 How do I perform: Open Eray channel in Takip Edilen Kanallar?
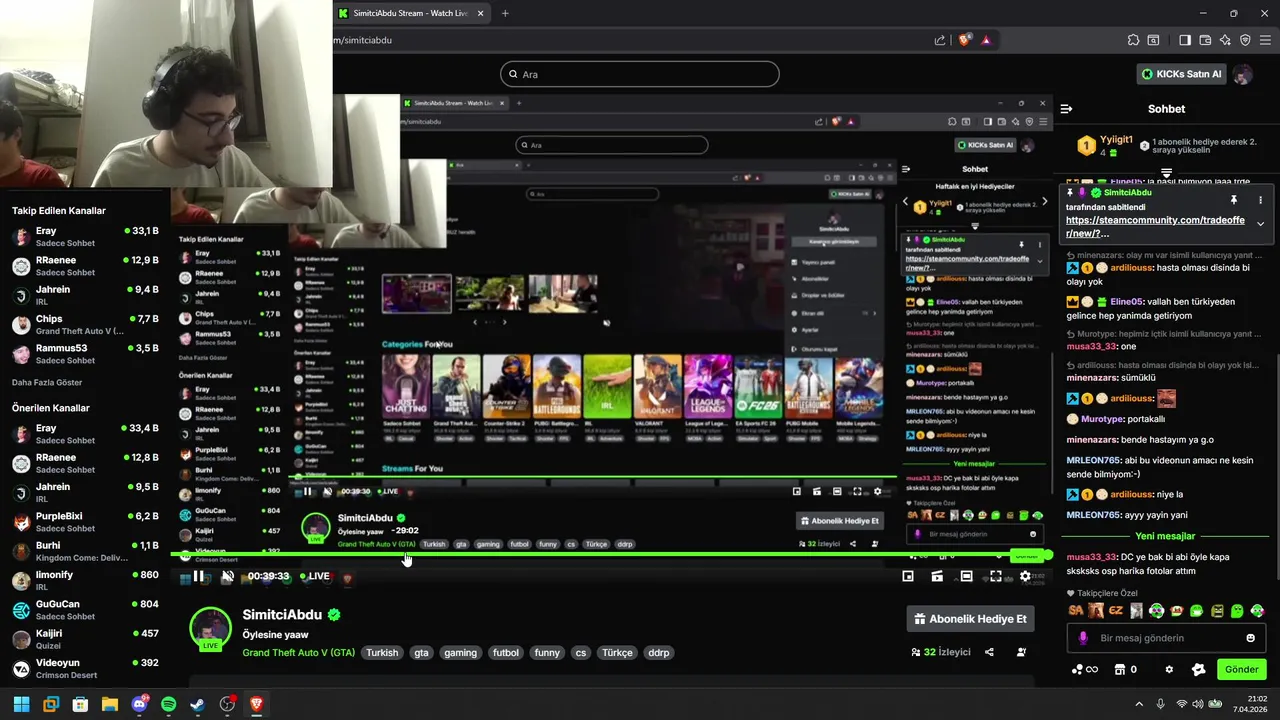click(85, 236)
